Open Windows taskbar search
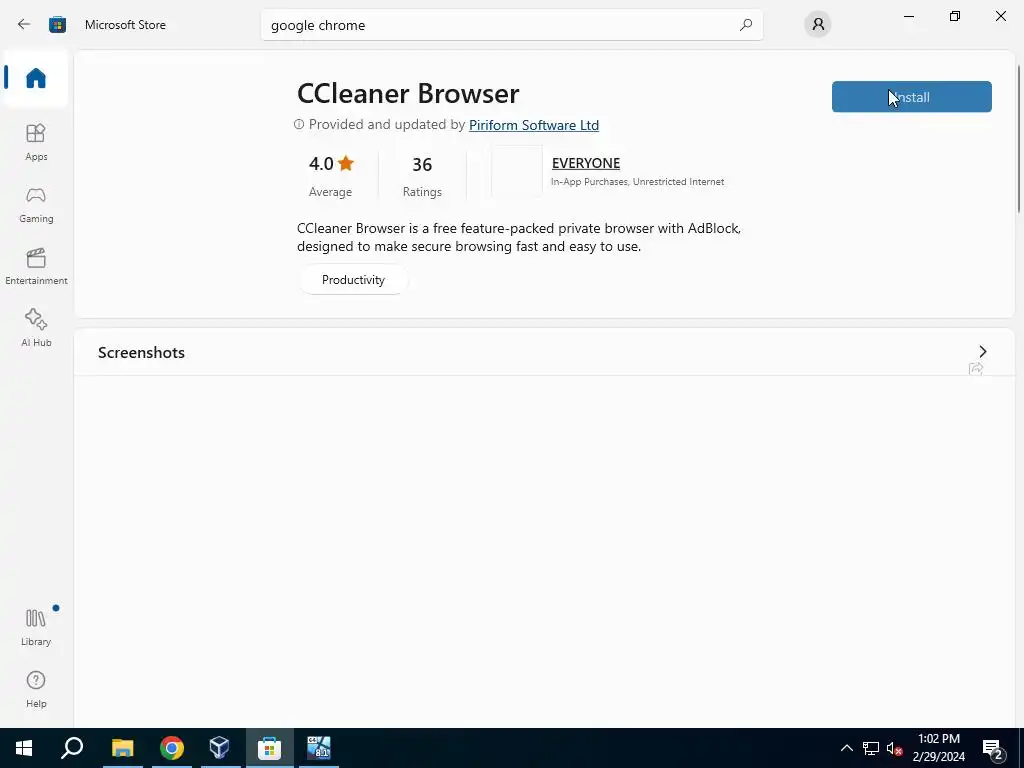Viewport: 1024px width, 768px height. coord(72,748)
